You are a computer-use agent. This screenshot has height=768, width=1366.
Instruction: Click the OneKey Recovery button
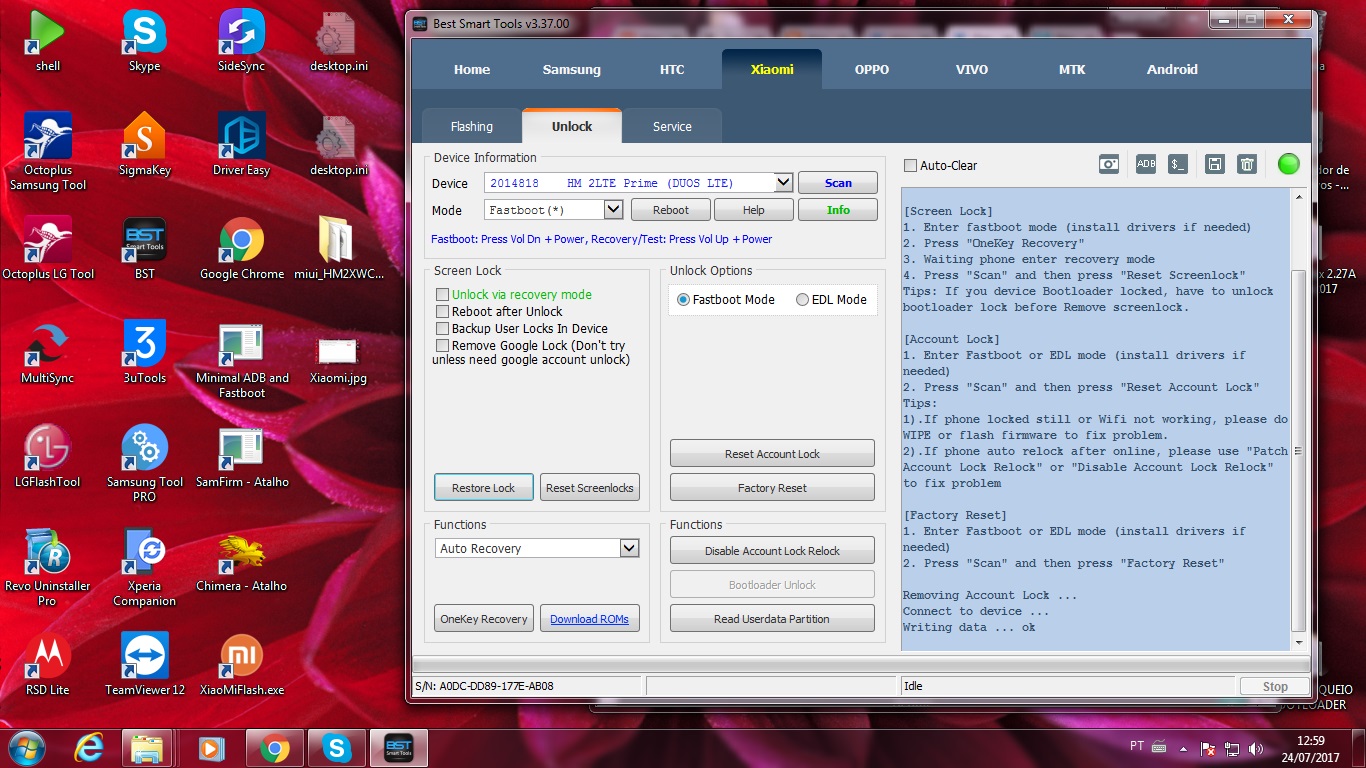pos(484,619)
